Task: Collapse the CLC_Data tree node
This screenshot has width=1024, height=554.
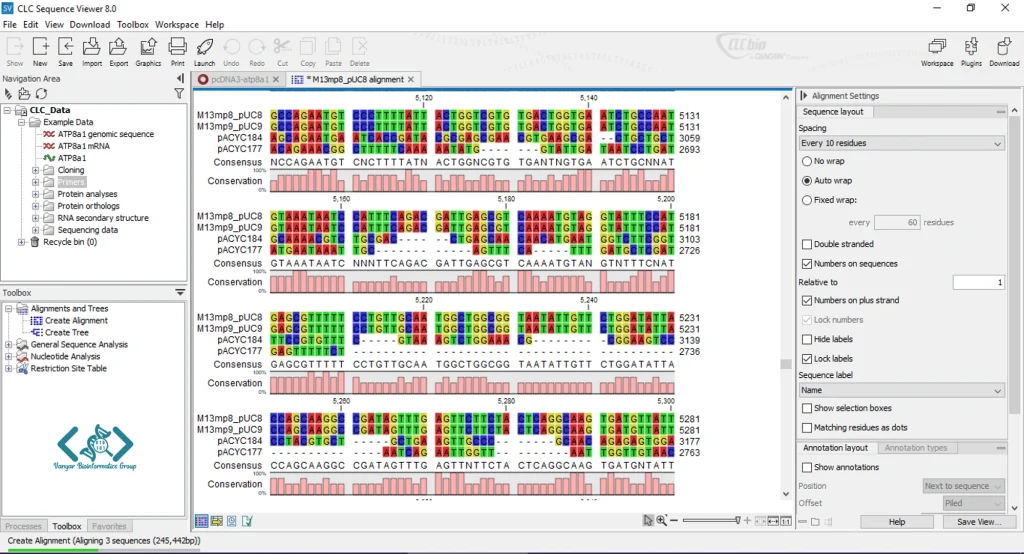Action: pos(8,110)
